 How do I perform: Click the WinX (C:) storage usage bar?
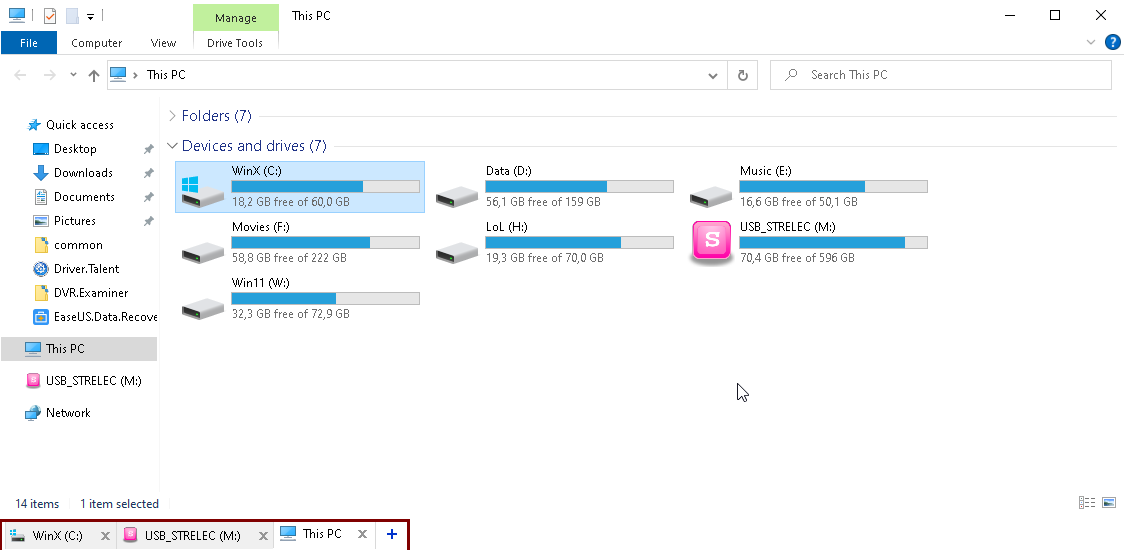tap(326, 186)
